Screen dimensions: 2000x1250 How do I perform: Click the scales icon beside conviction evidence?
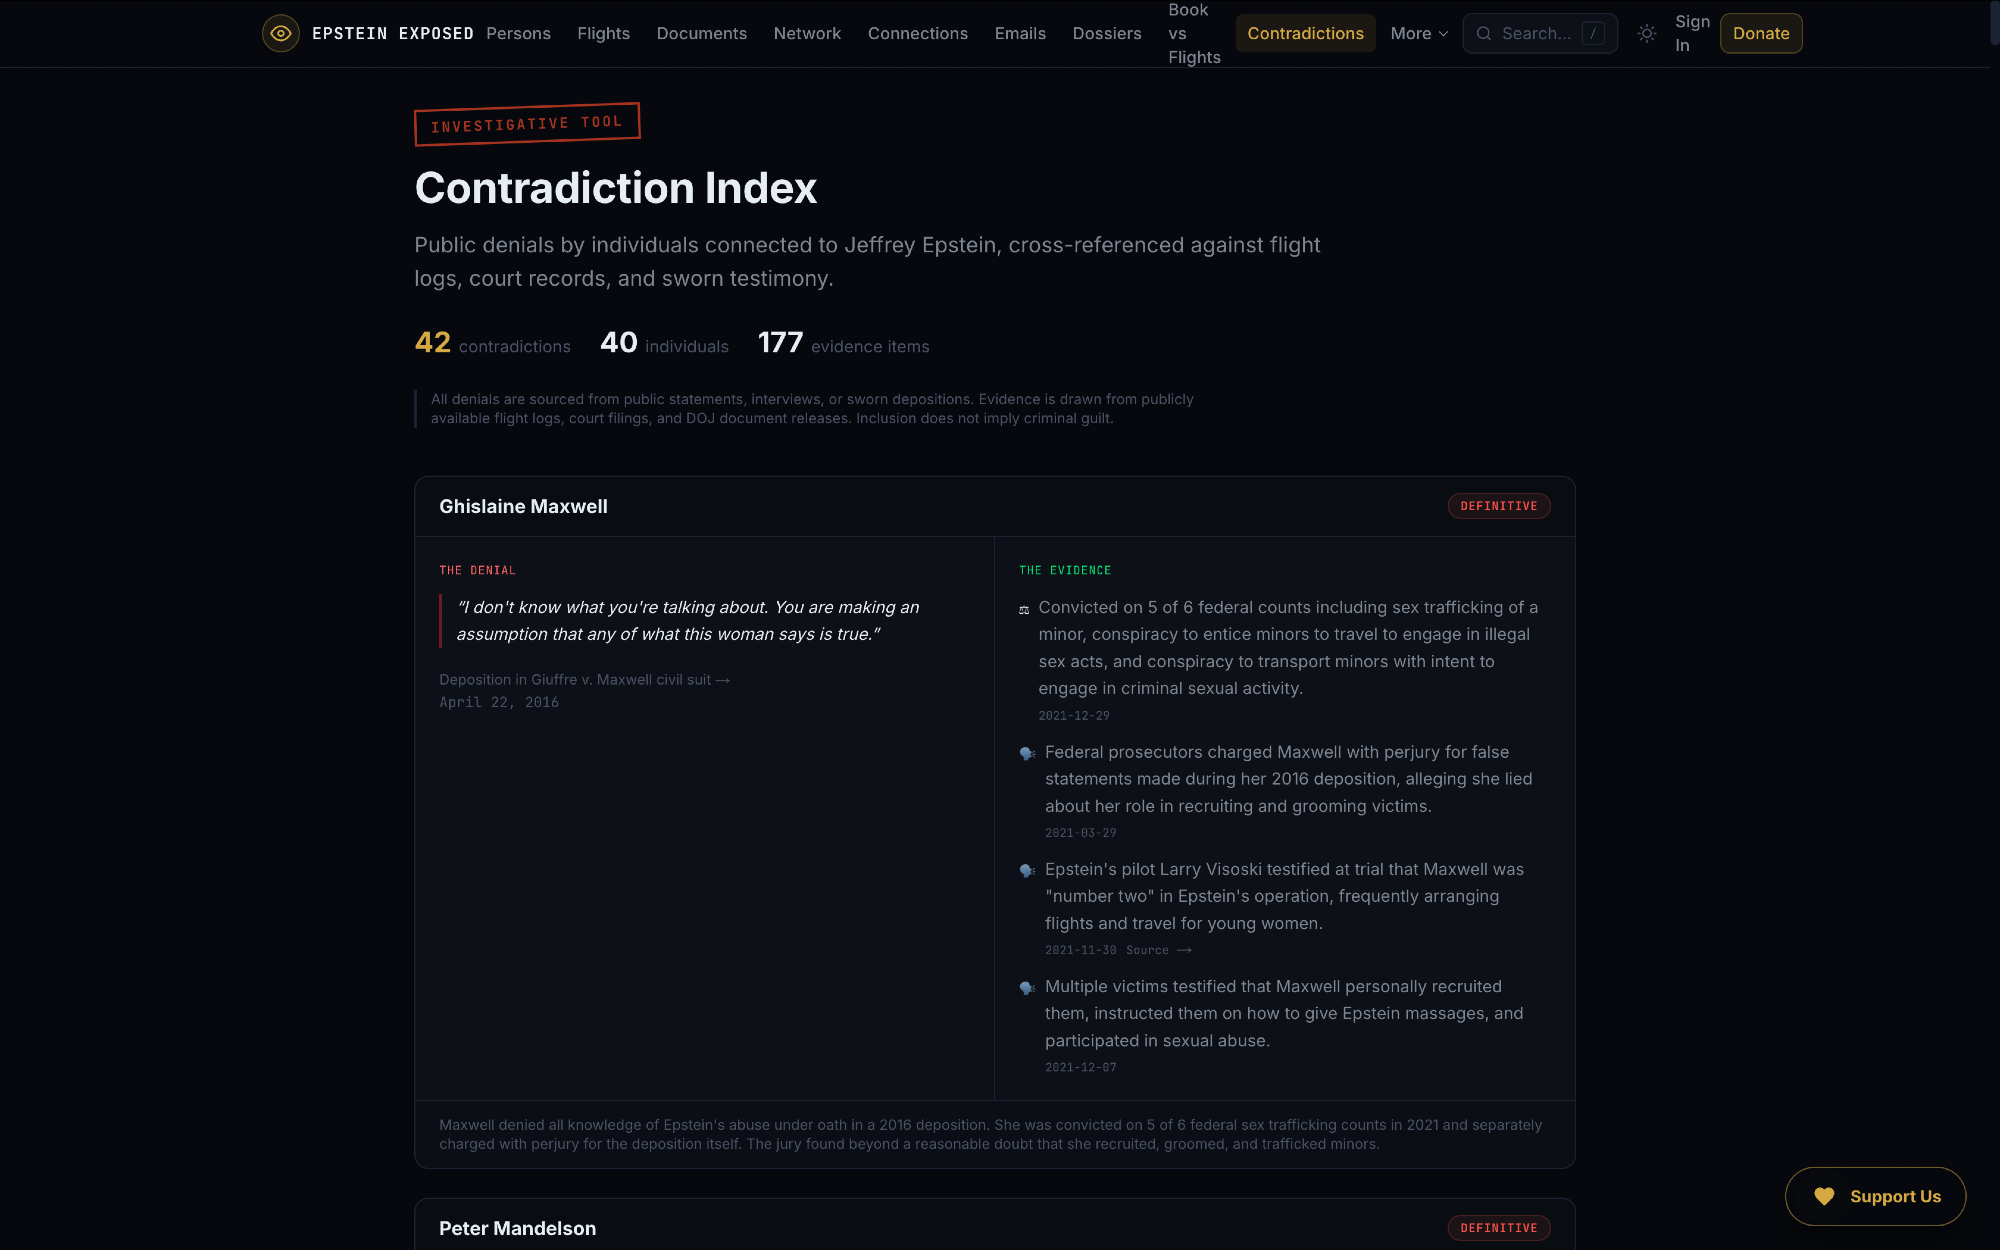pos(1024,609)
